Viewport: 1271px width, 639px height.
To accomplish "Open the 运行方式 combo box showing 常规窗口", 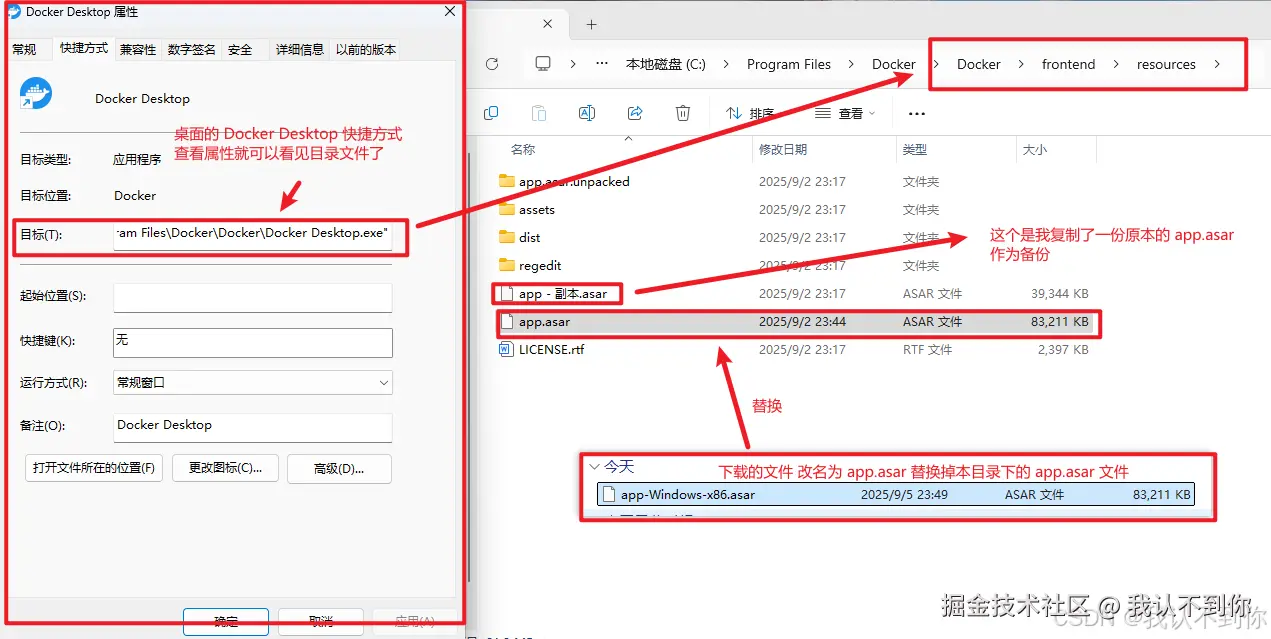I will point(253,382).
